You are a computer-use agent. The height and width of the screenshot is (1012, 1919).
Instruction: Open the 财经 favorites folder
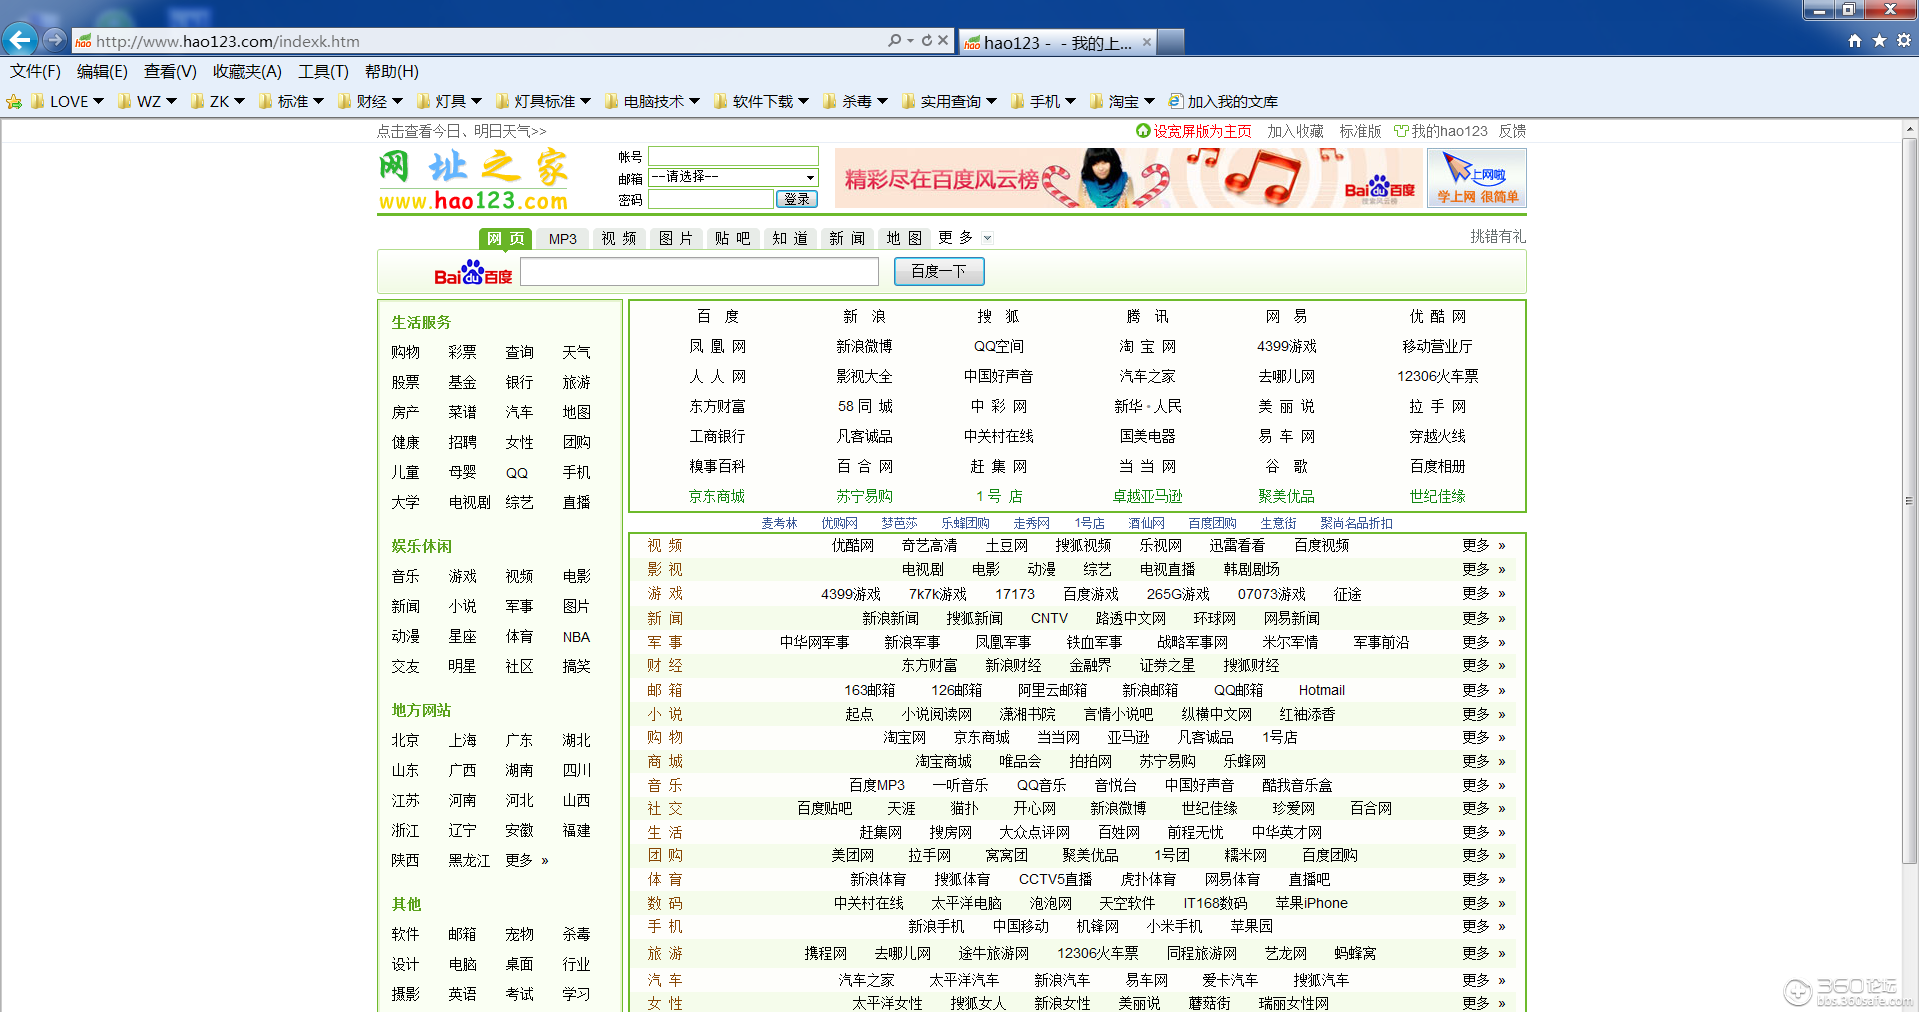point(370,101)
